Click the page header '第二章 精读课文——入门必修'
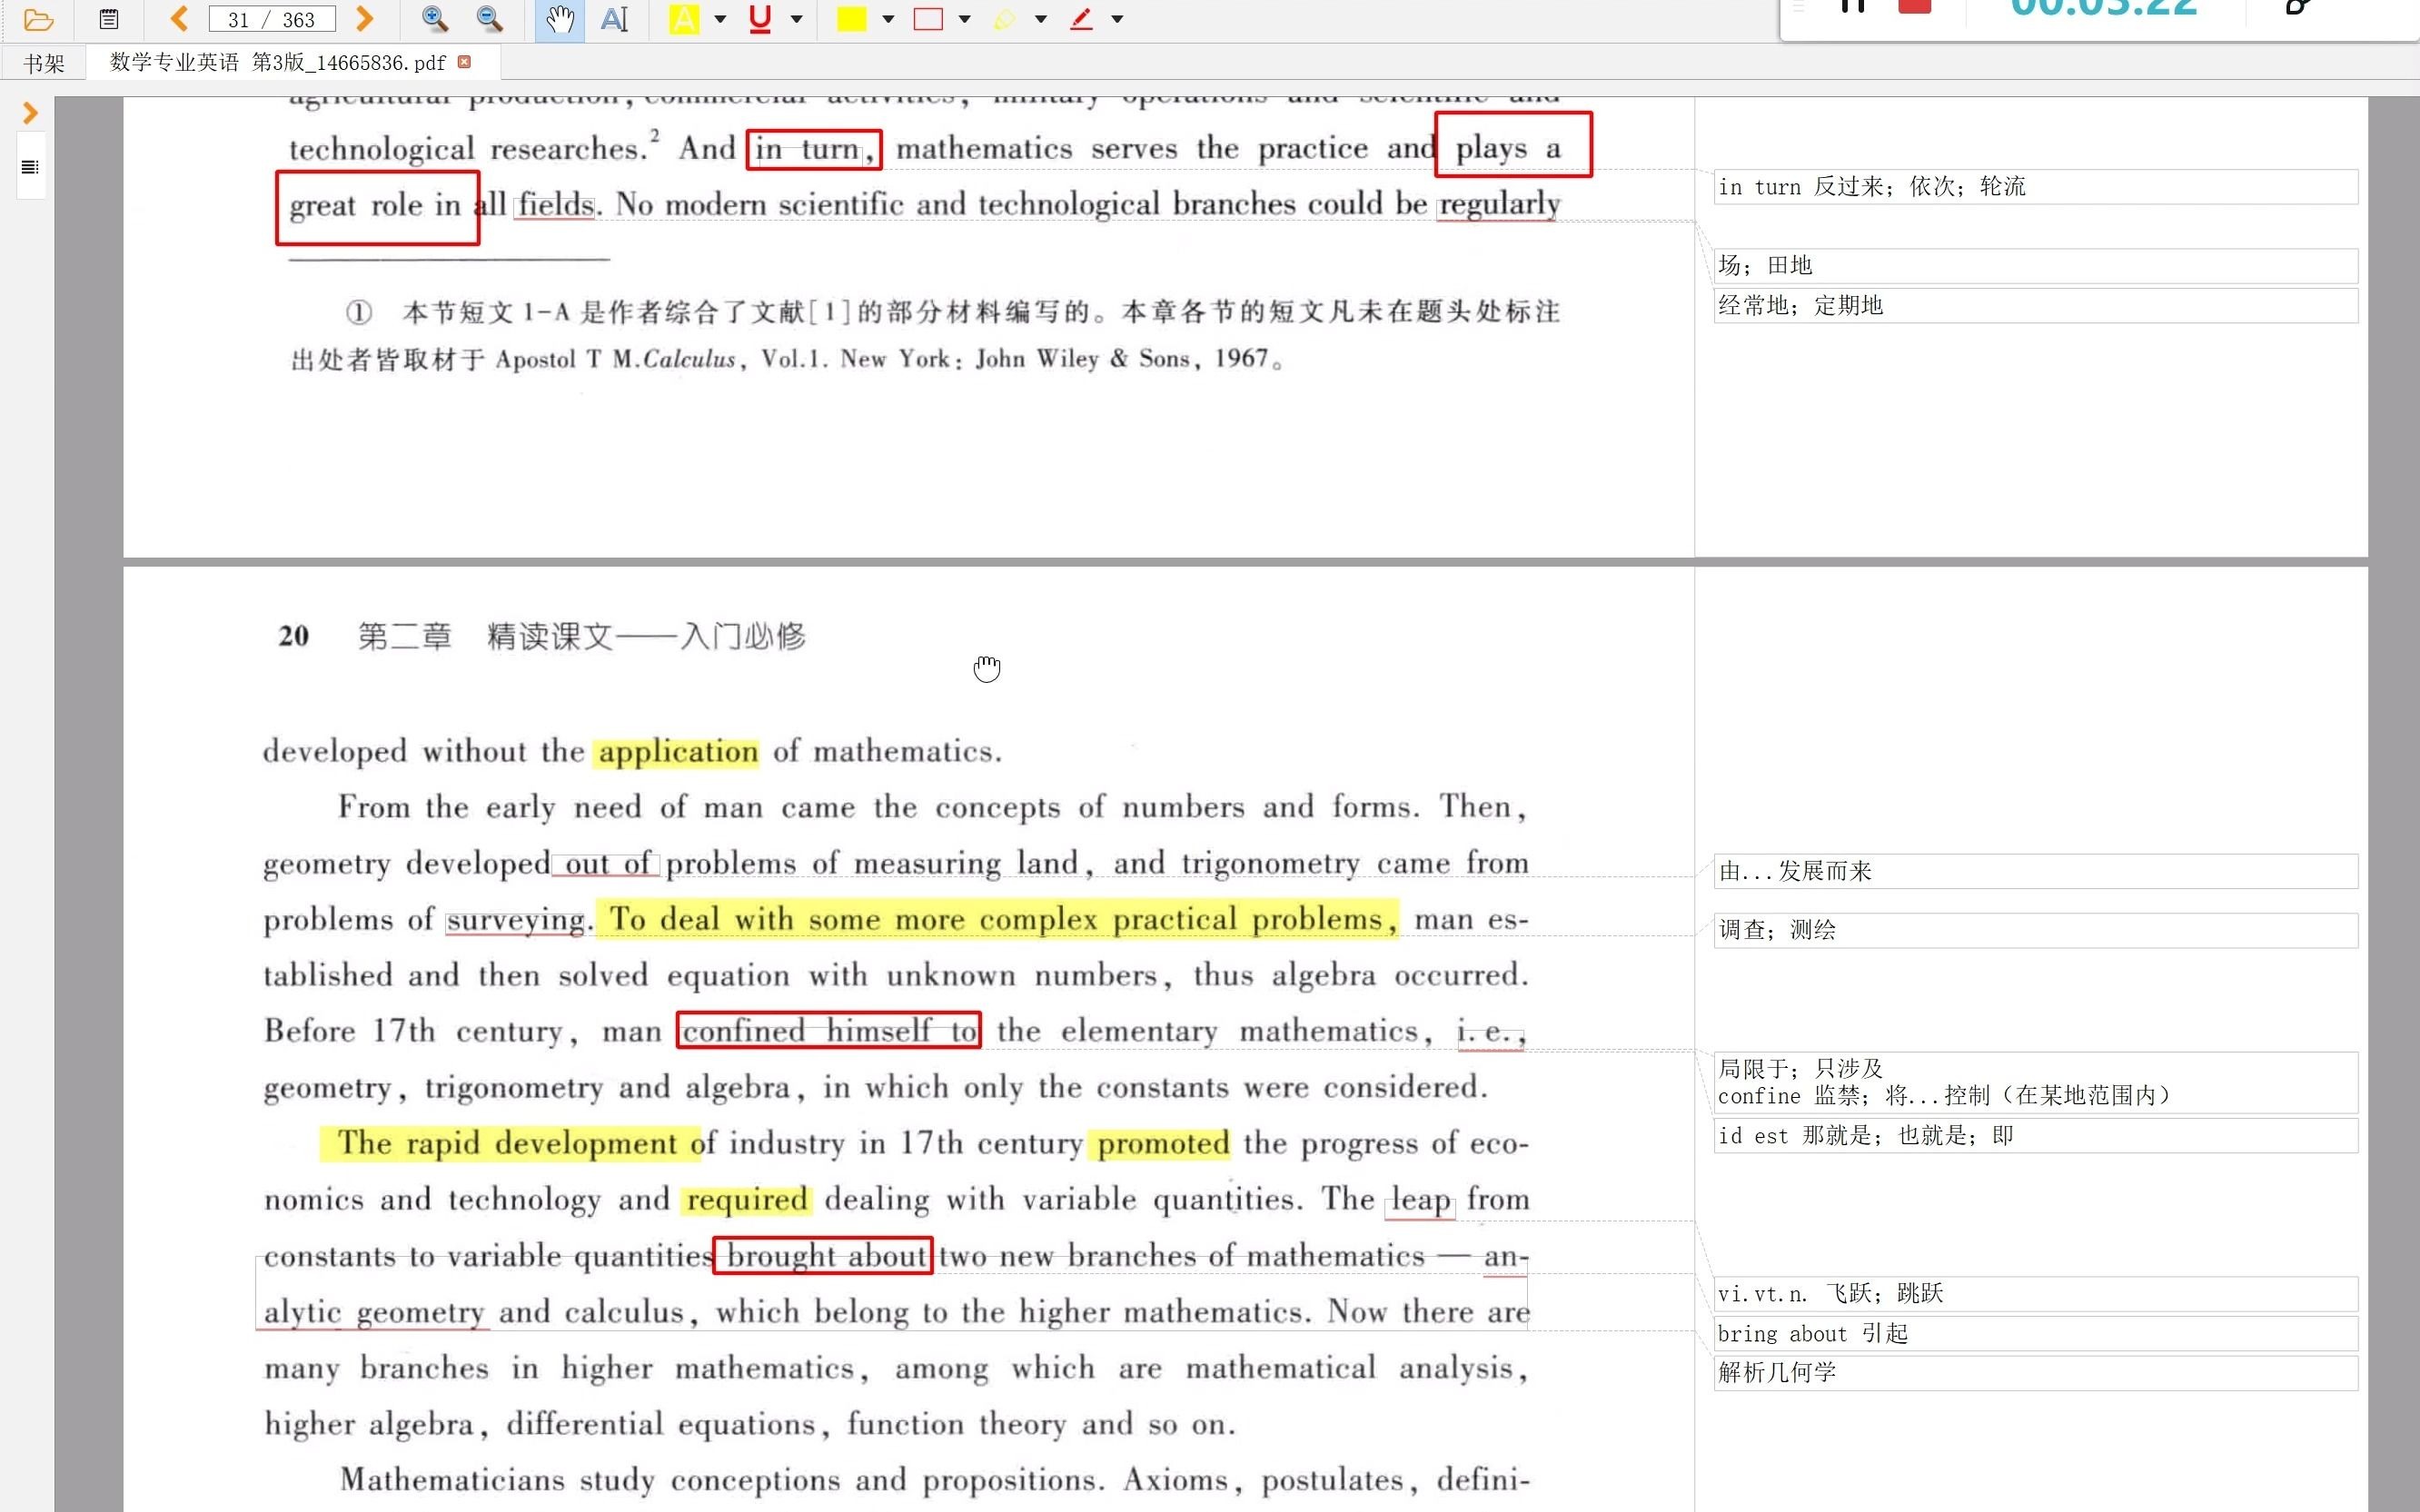The image size is (2420, 1512). 582,636
